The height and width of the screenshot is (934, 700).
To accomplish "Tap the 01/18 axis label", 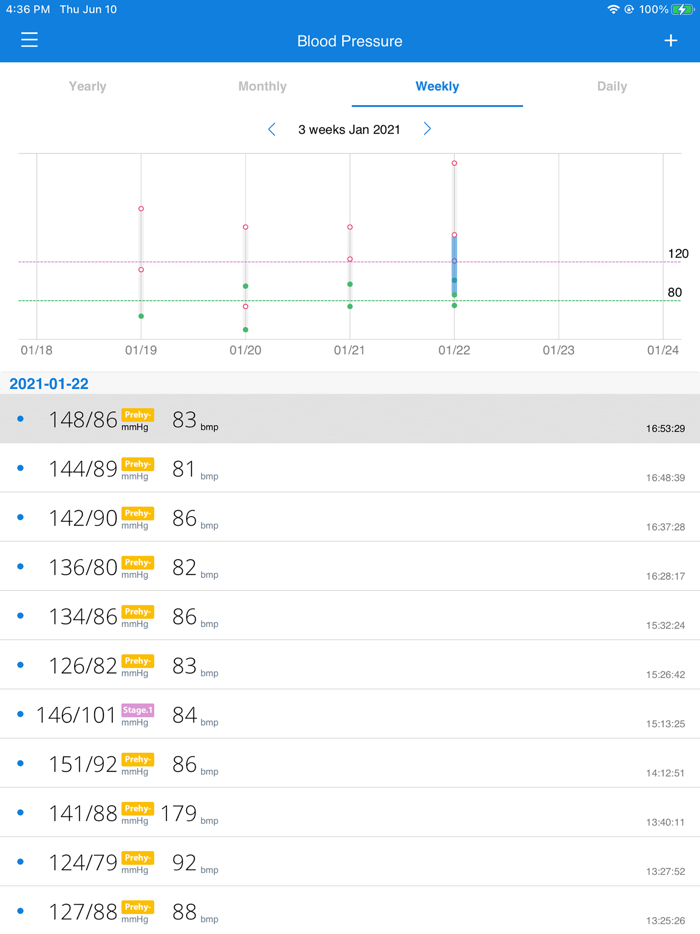I will [36, 350].
